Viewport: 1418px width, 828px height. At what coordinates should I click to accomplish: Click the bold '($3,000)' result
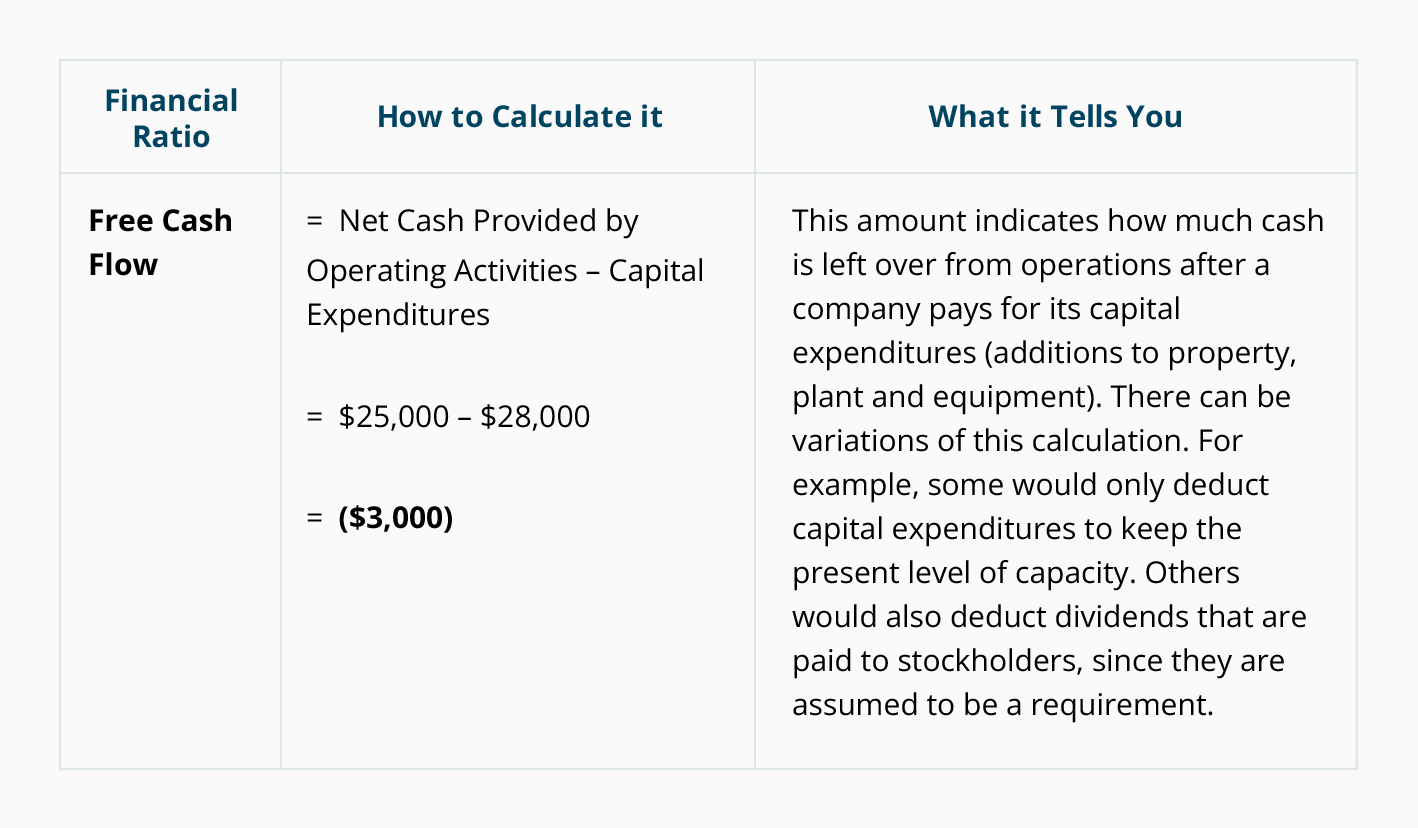[395, 519]
